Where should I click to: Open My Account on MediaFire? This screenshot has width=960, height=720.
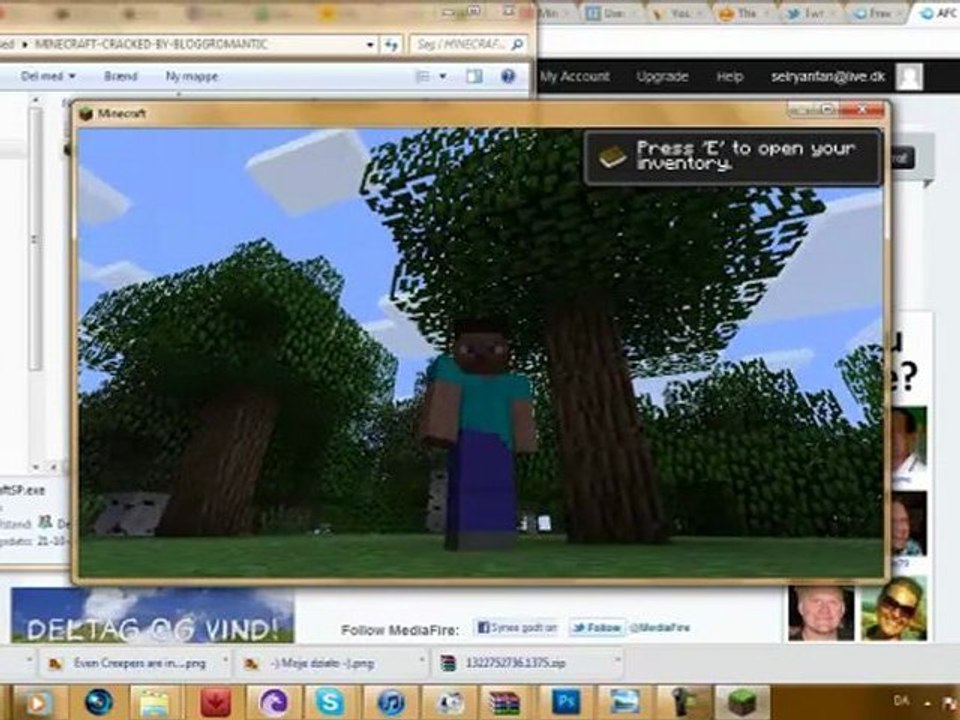575,77
